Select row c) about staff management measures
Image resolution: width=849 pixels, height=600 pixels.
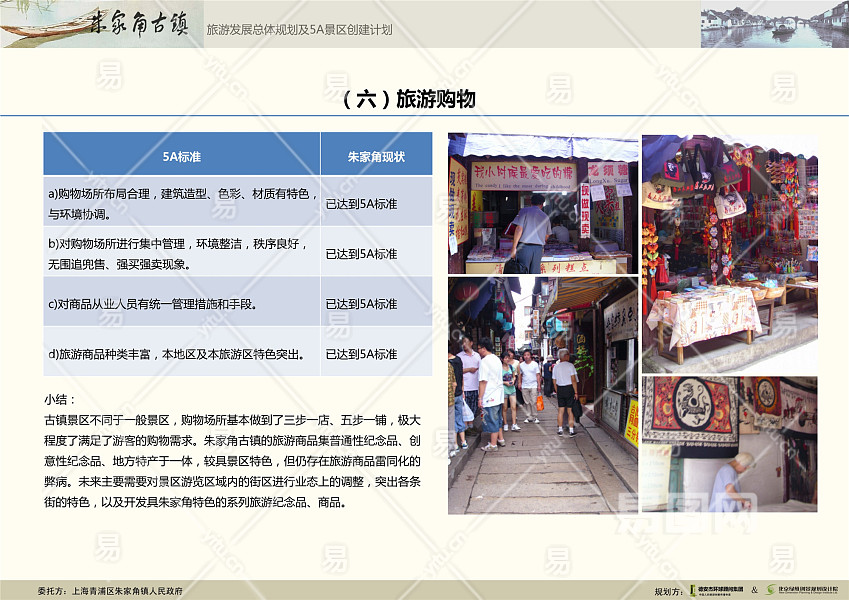(x=181, y=303)
